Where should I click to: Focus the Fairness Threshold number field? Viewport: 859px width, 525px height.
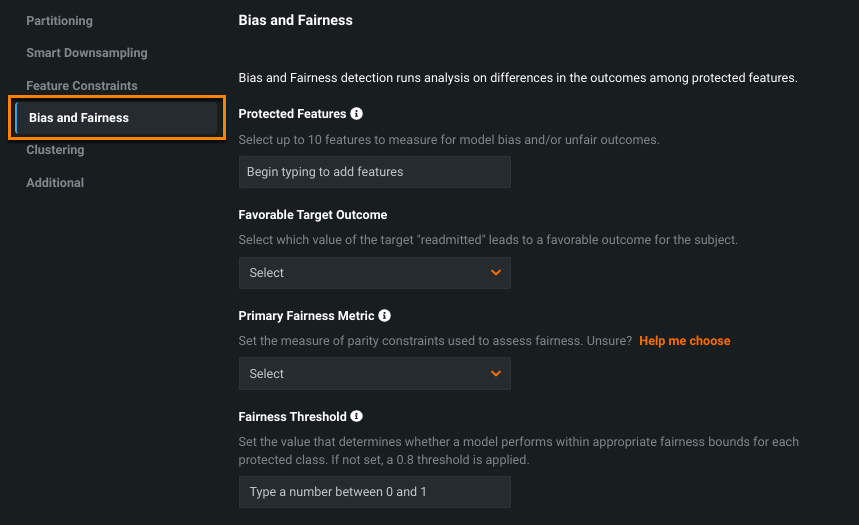pyautogui.click(x=374, y=492)
